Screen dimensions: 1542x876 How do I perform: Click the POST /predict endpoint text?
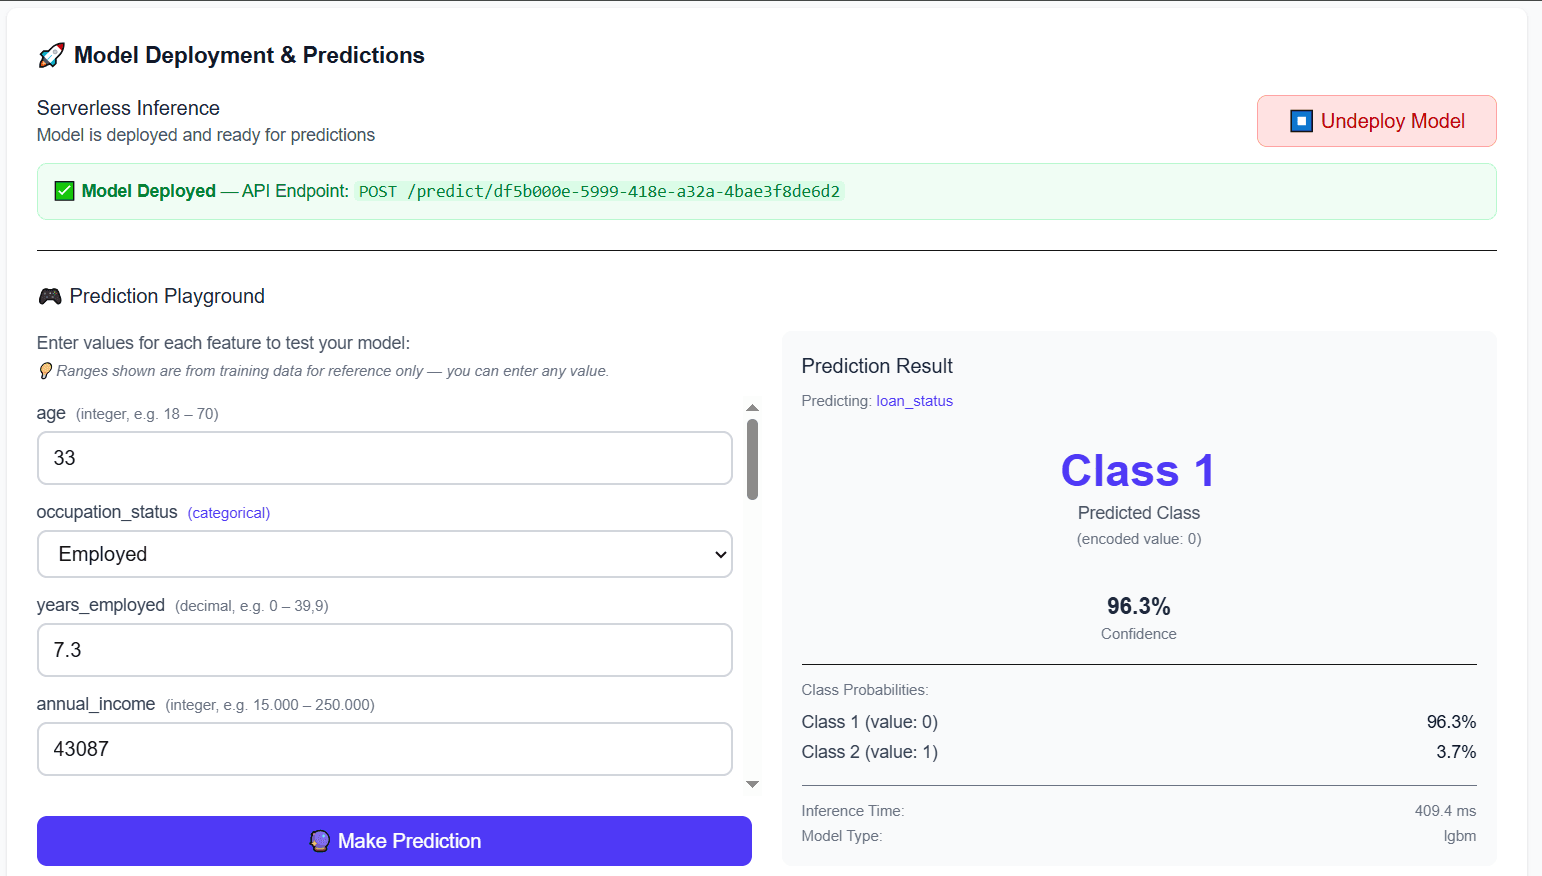pyautogui.click(x=600, y=191)
